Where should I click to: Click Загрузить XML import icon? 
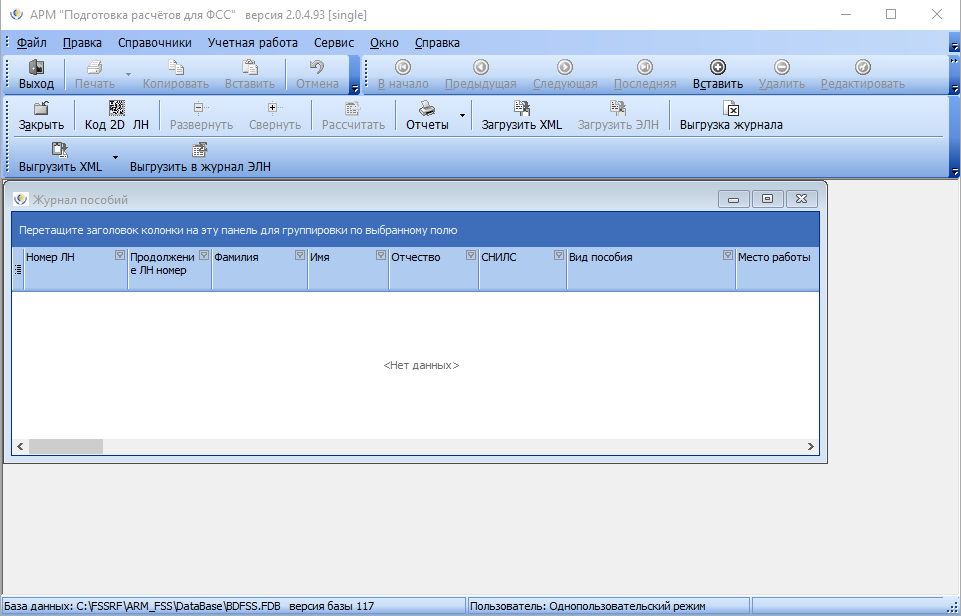(x=522, y=108)
